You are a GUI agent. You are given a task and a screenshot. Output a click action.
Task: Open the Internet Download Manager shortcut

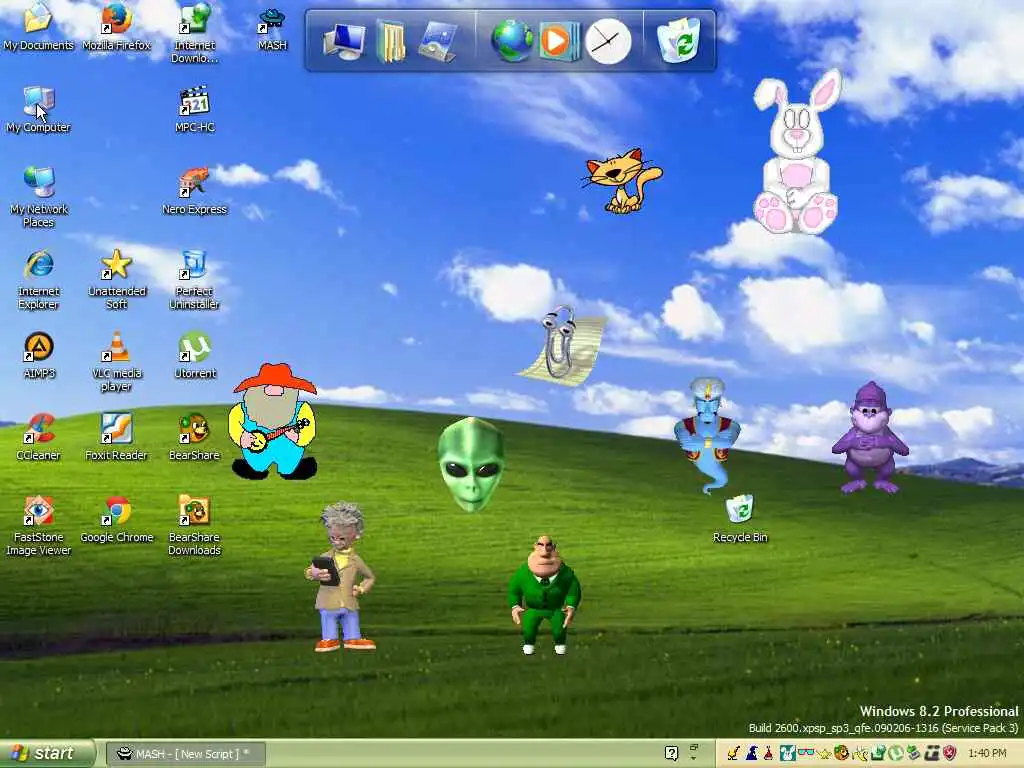(x=195, y=31)
